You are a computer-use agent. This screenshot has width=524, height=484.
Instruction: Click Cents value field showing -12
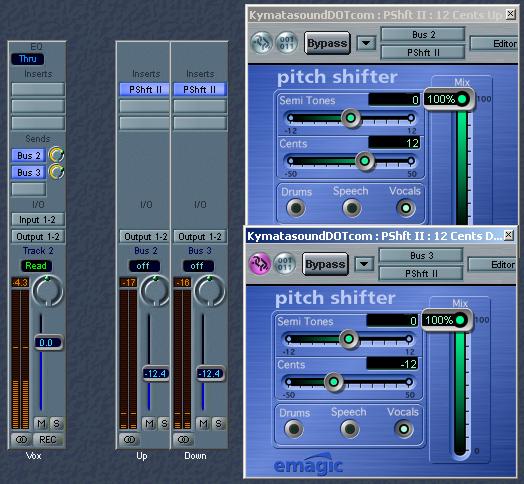click(393, 364)
